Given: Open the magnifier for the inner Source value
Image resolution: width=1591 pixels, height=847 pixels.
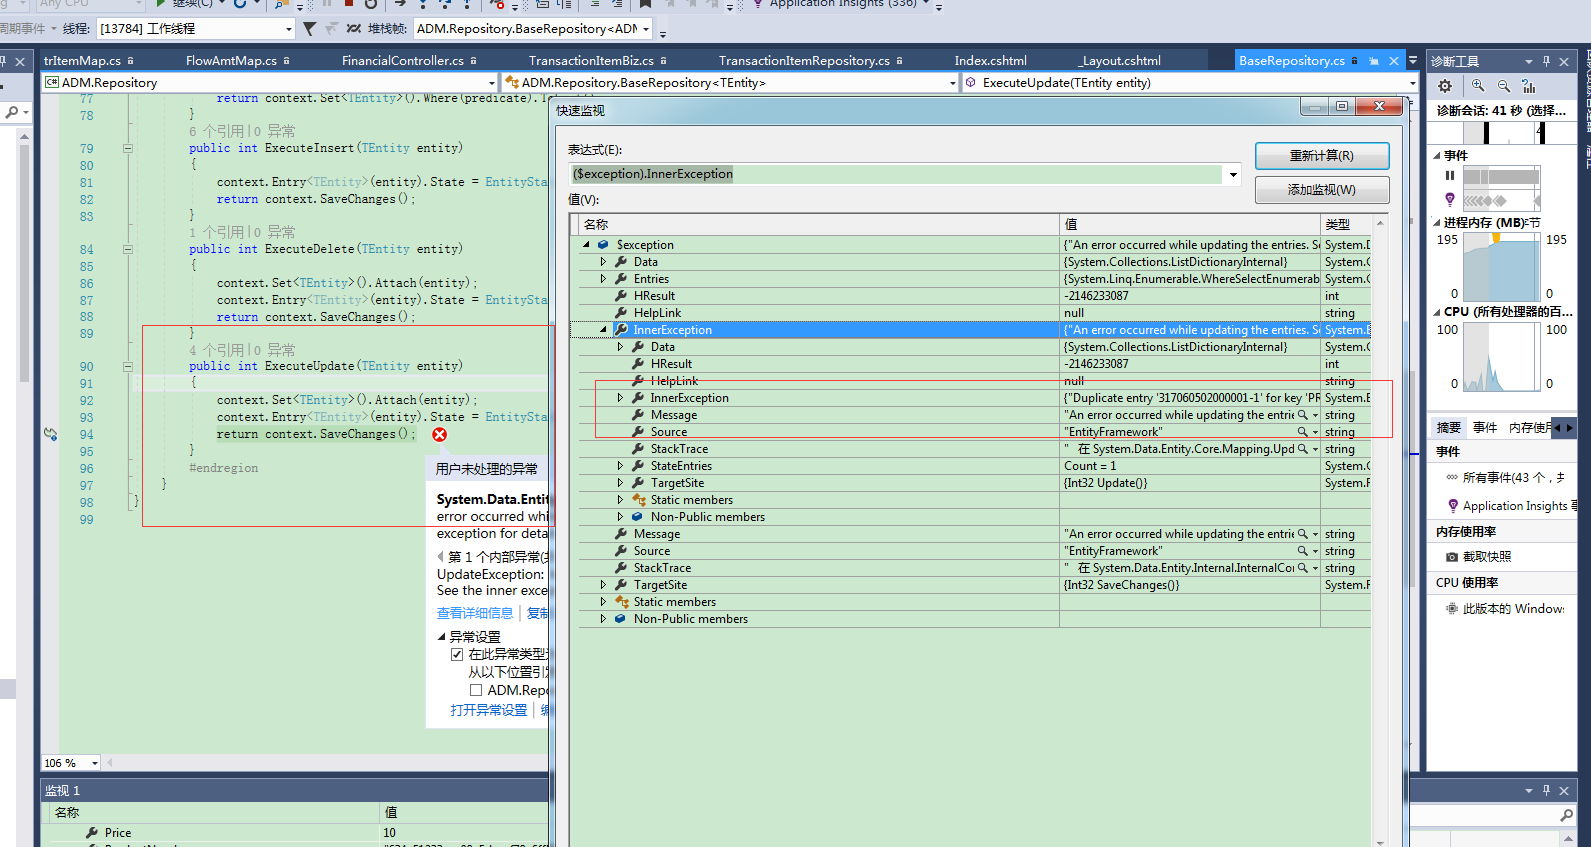Looking at the screenshot, I should pos(1303,432).
